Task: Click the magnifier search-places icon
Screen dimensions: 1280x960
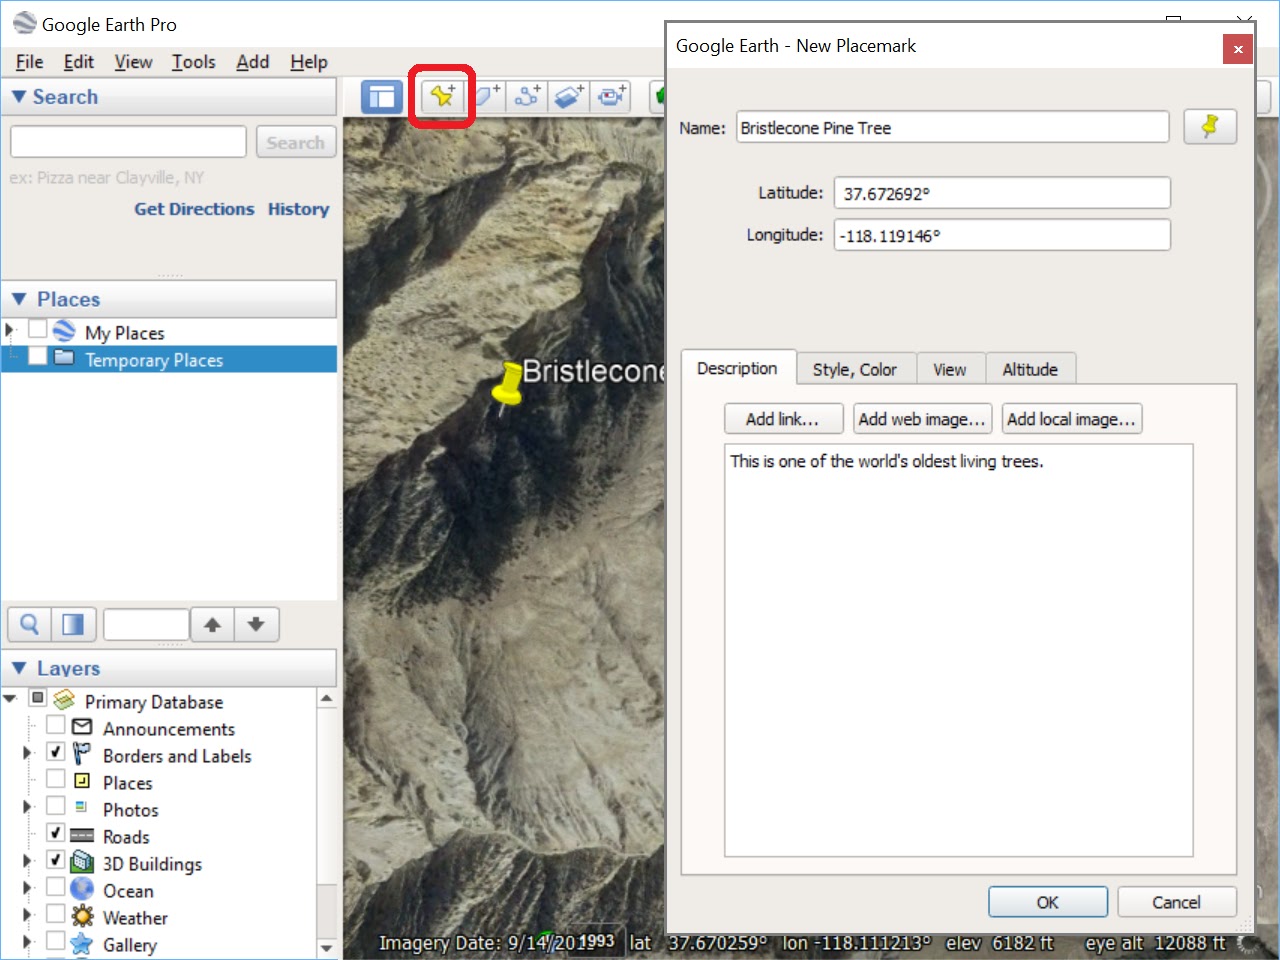Action: tap(30, 625)
